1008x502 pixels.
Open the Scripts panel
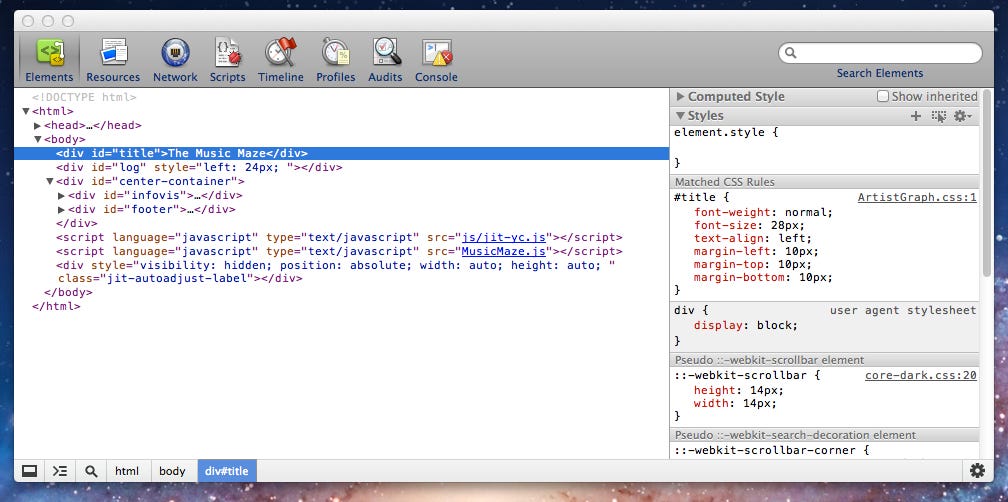(x=228, y=60)
